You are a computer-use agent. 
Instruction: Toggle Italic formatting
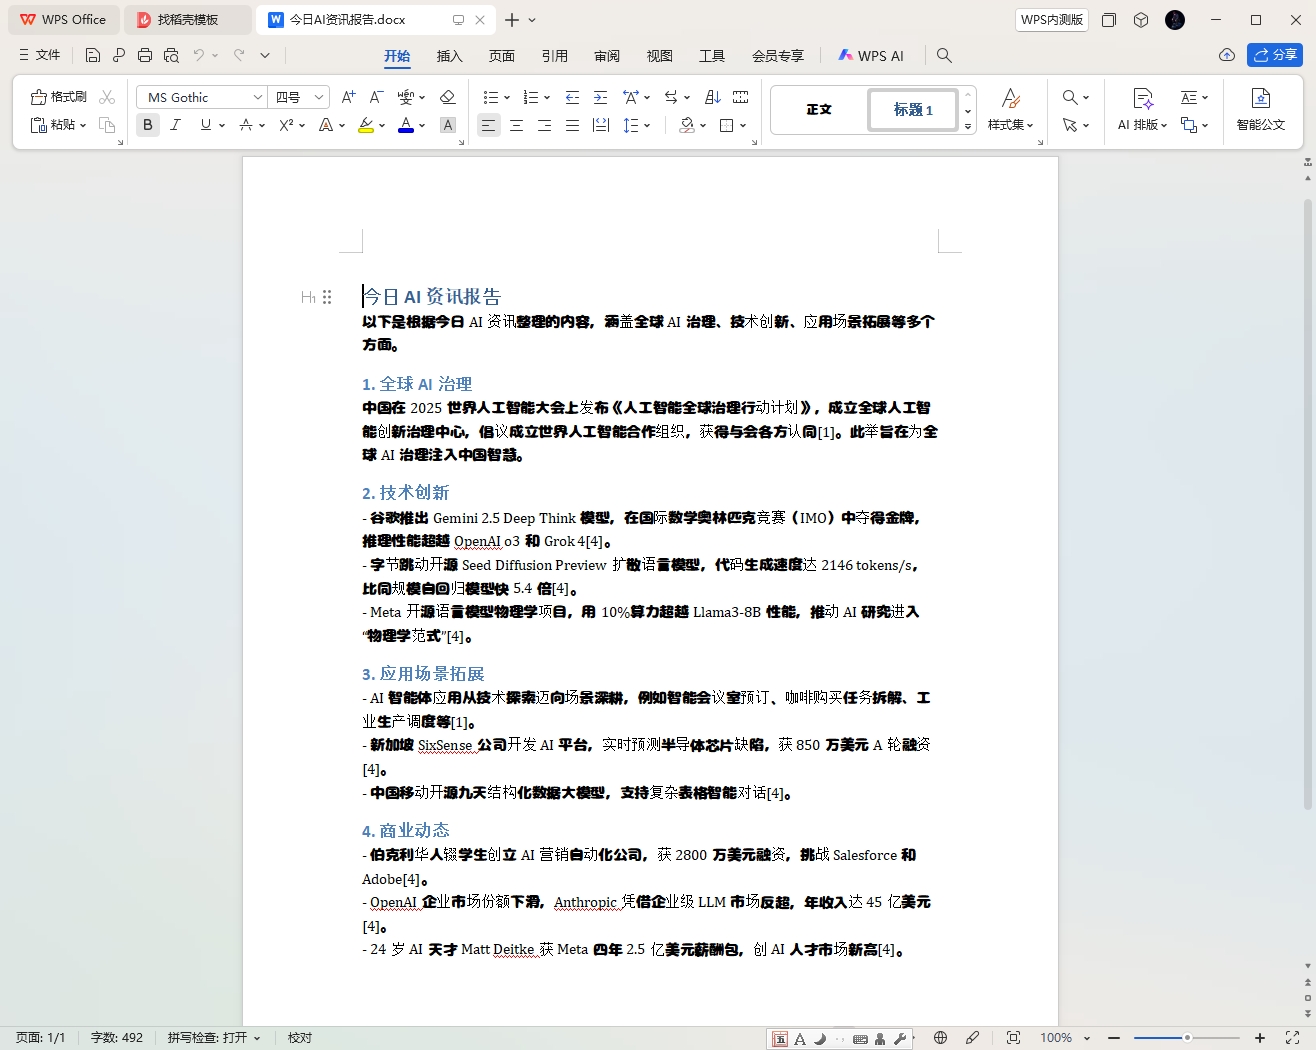pyautogui.click(x=176, y=125)
